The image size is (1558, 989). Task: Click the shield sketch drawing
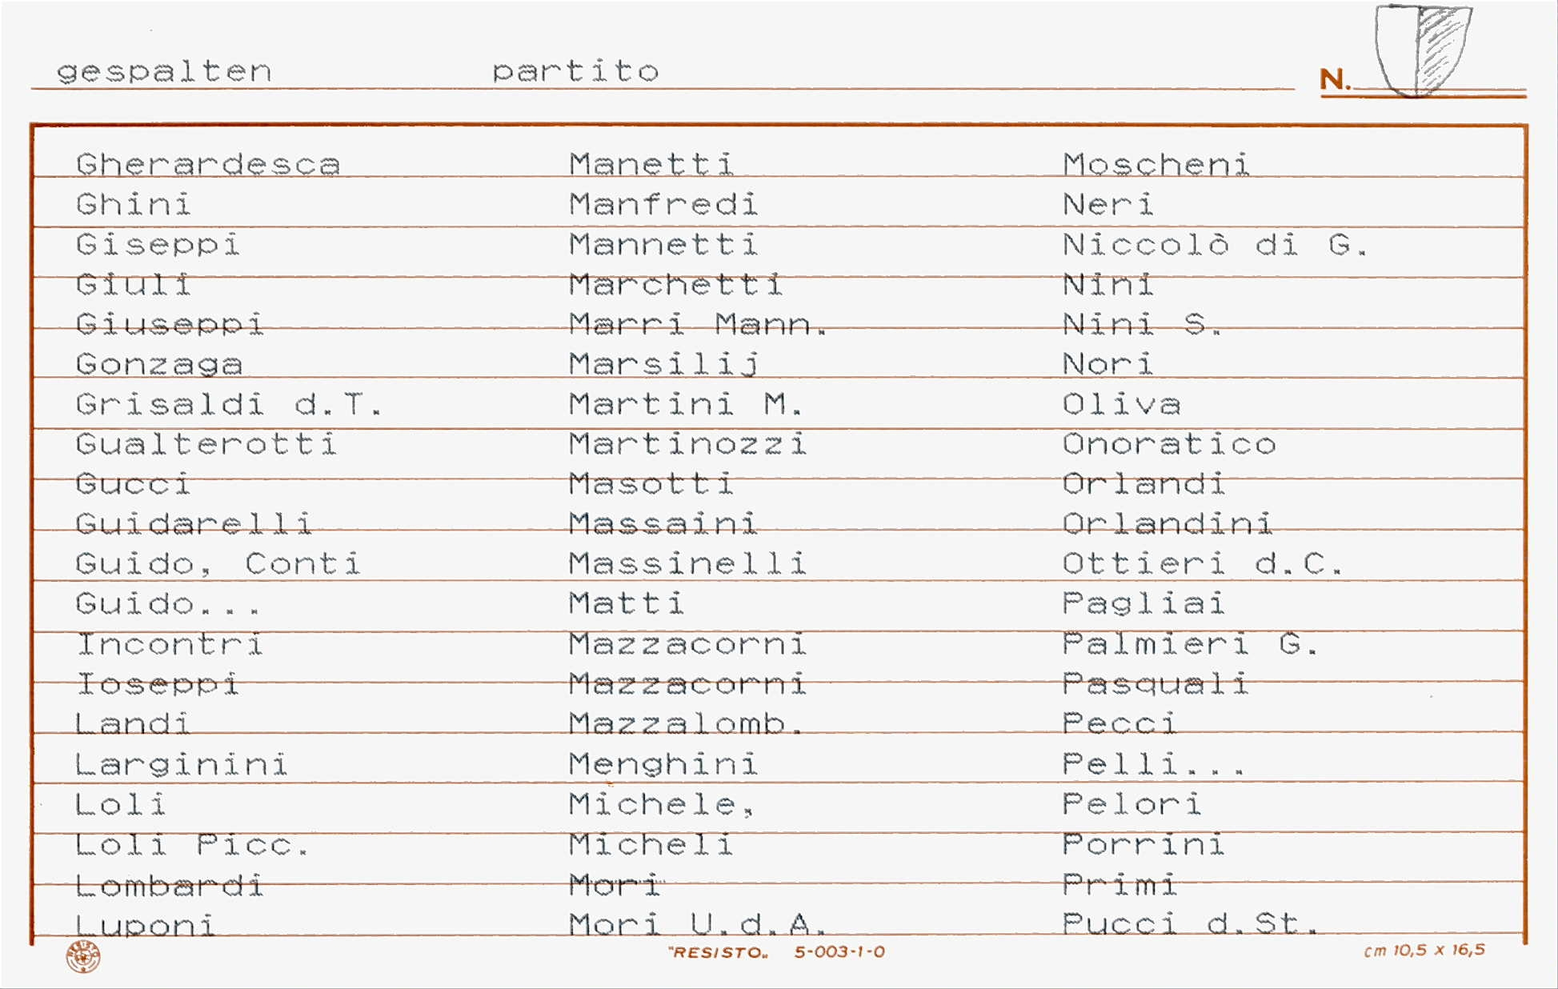1423,50
